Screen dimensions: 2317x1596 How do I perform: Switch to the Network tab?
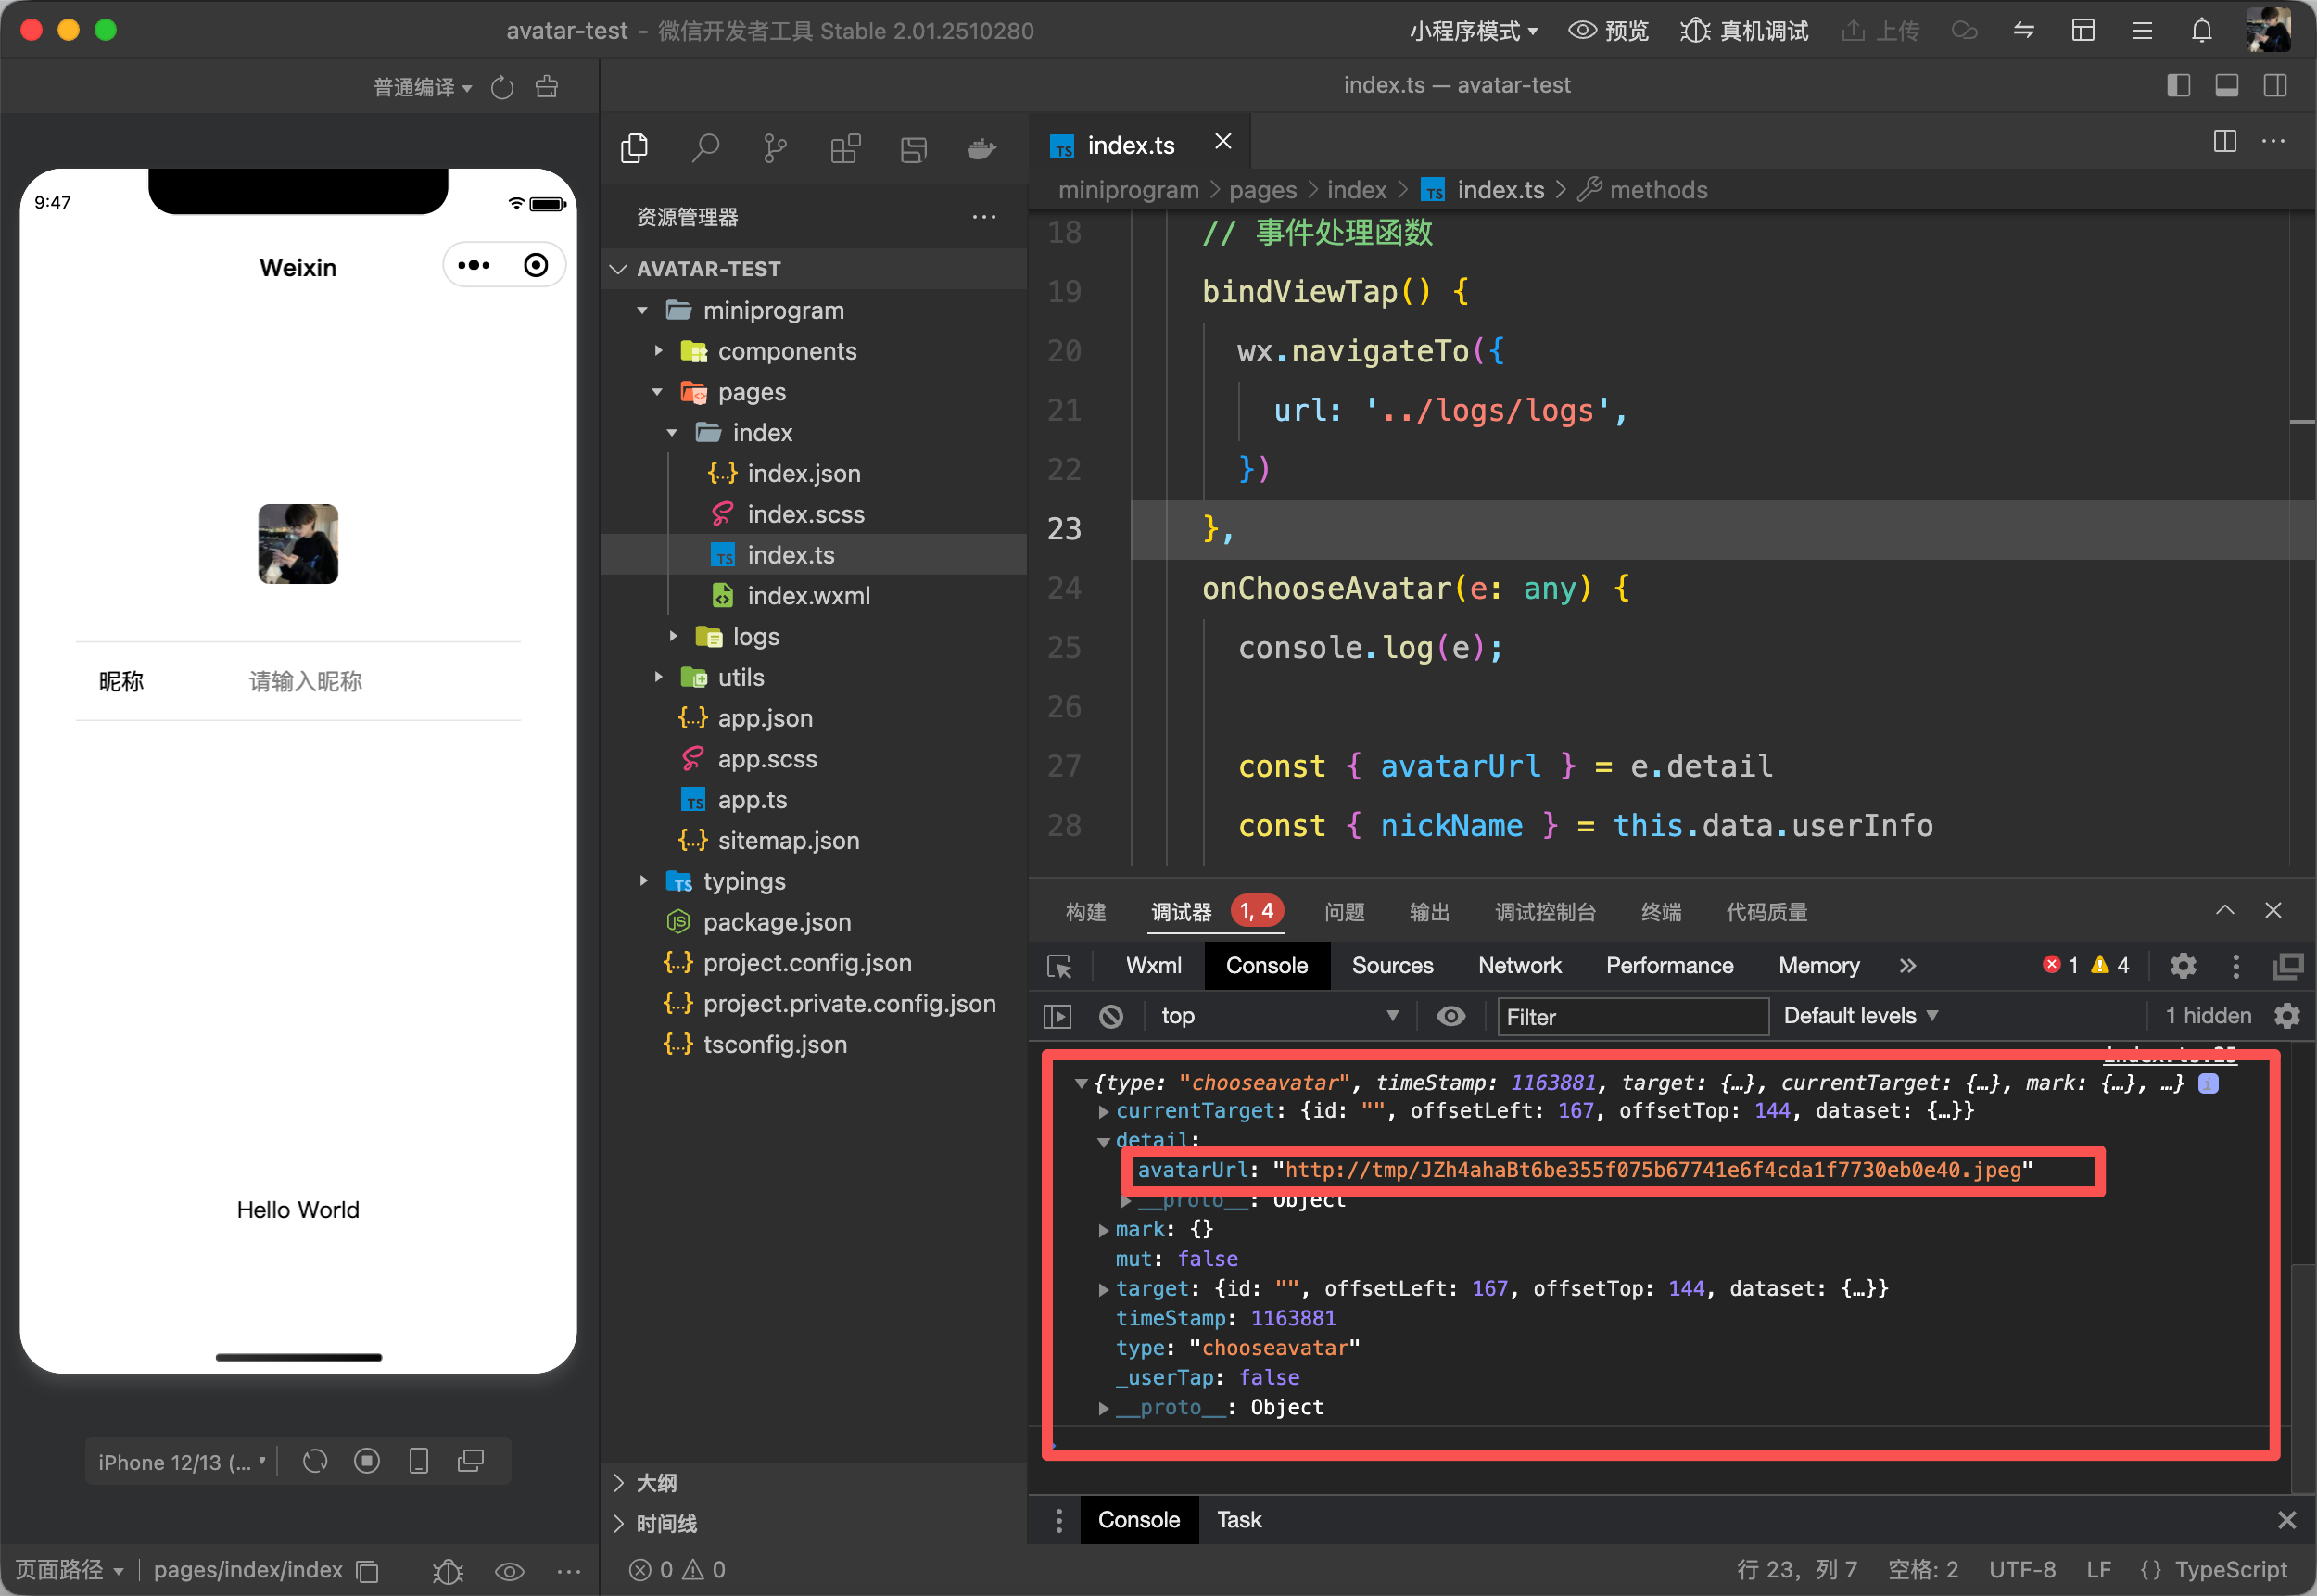click(x=1519, y=966)
